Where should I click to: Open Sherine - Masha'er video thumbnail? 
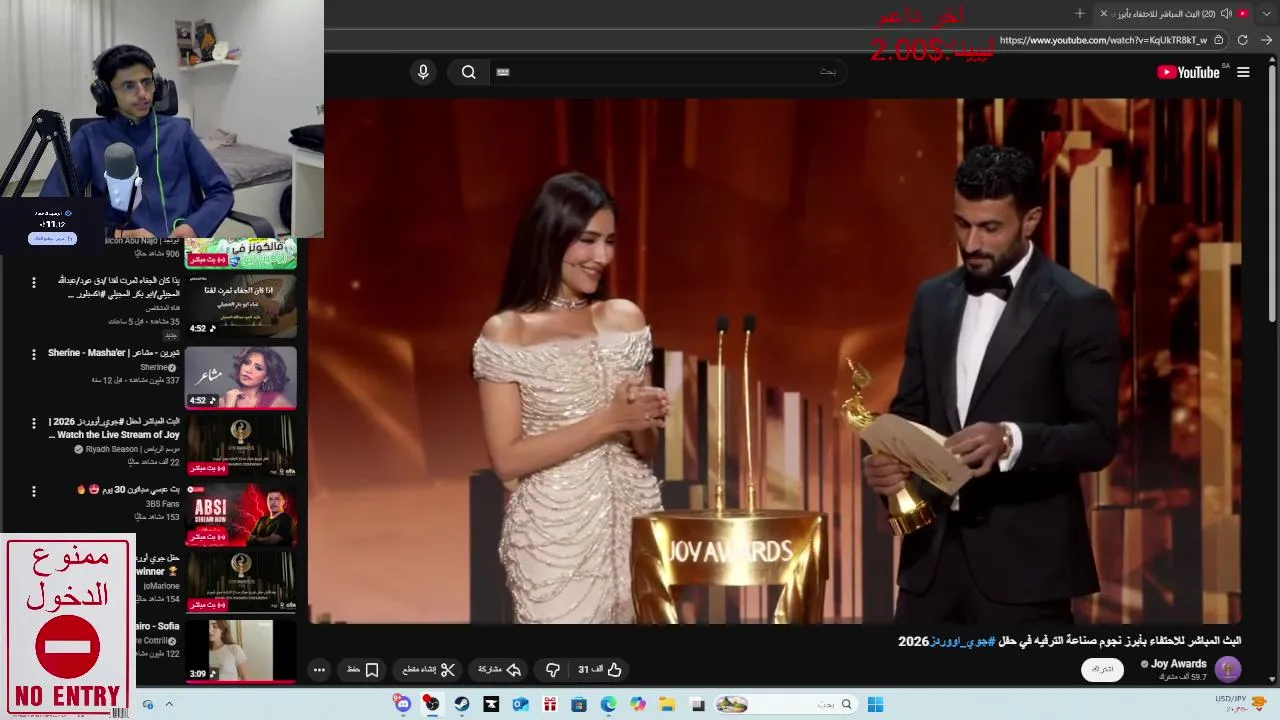point(240,378)
